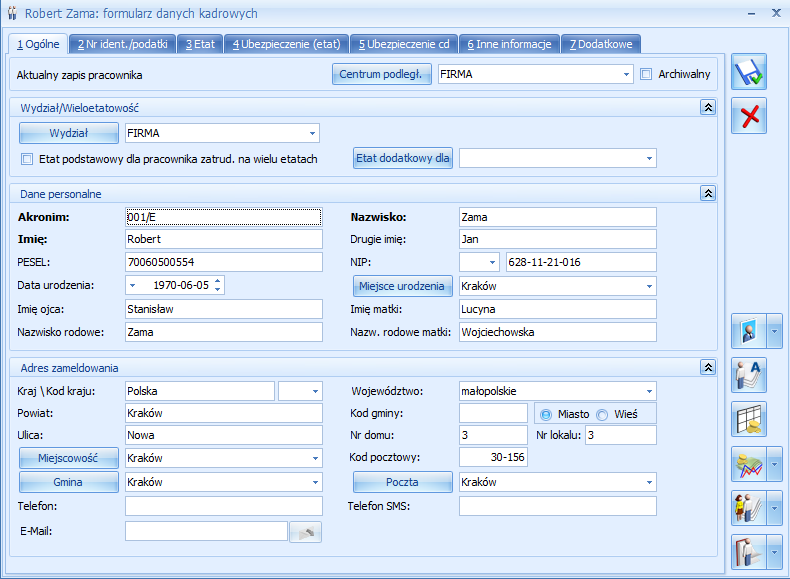Open the Wydział FIRMA dropdown

[312, 134]
